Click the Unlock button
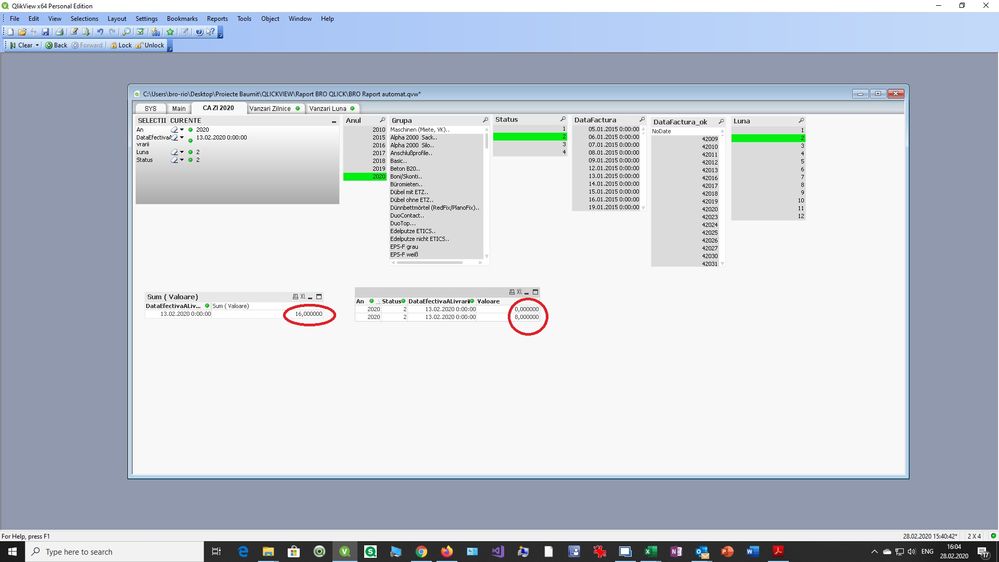The height and width of the screenshot is (562, 999). 150,45
